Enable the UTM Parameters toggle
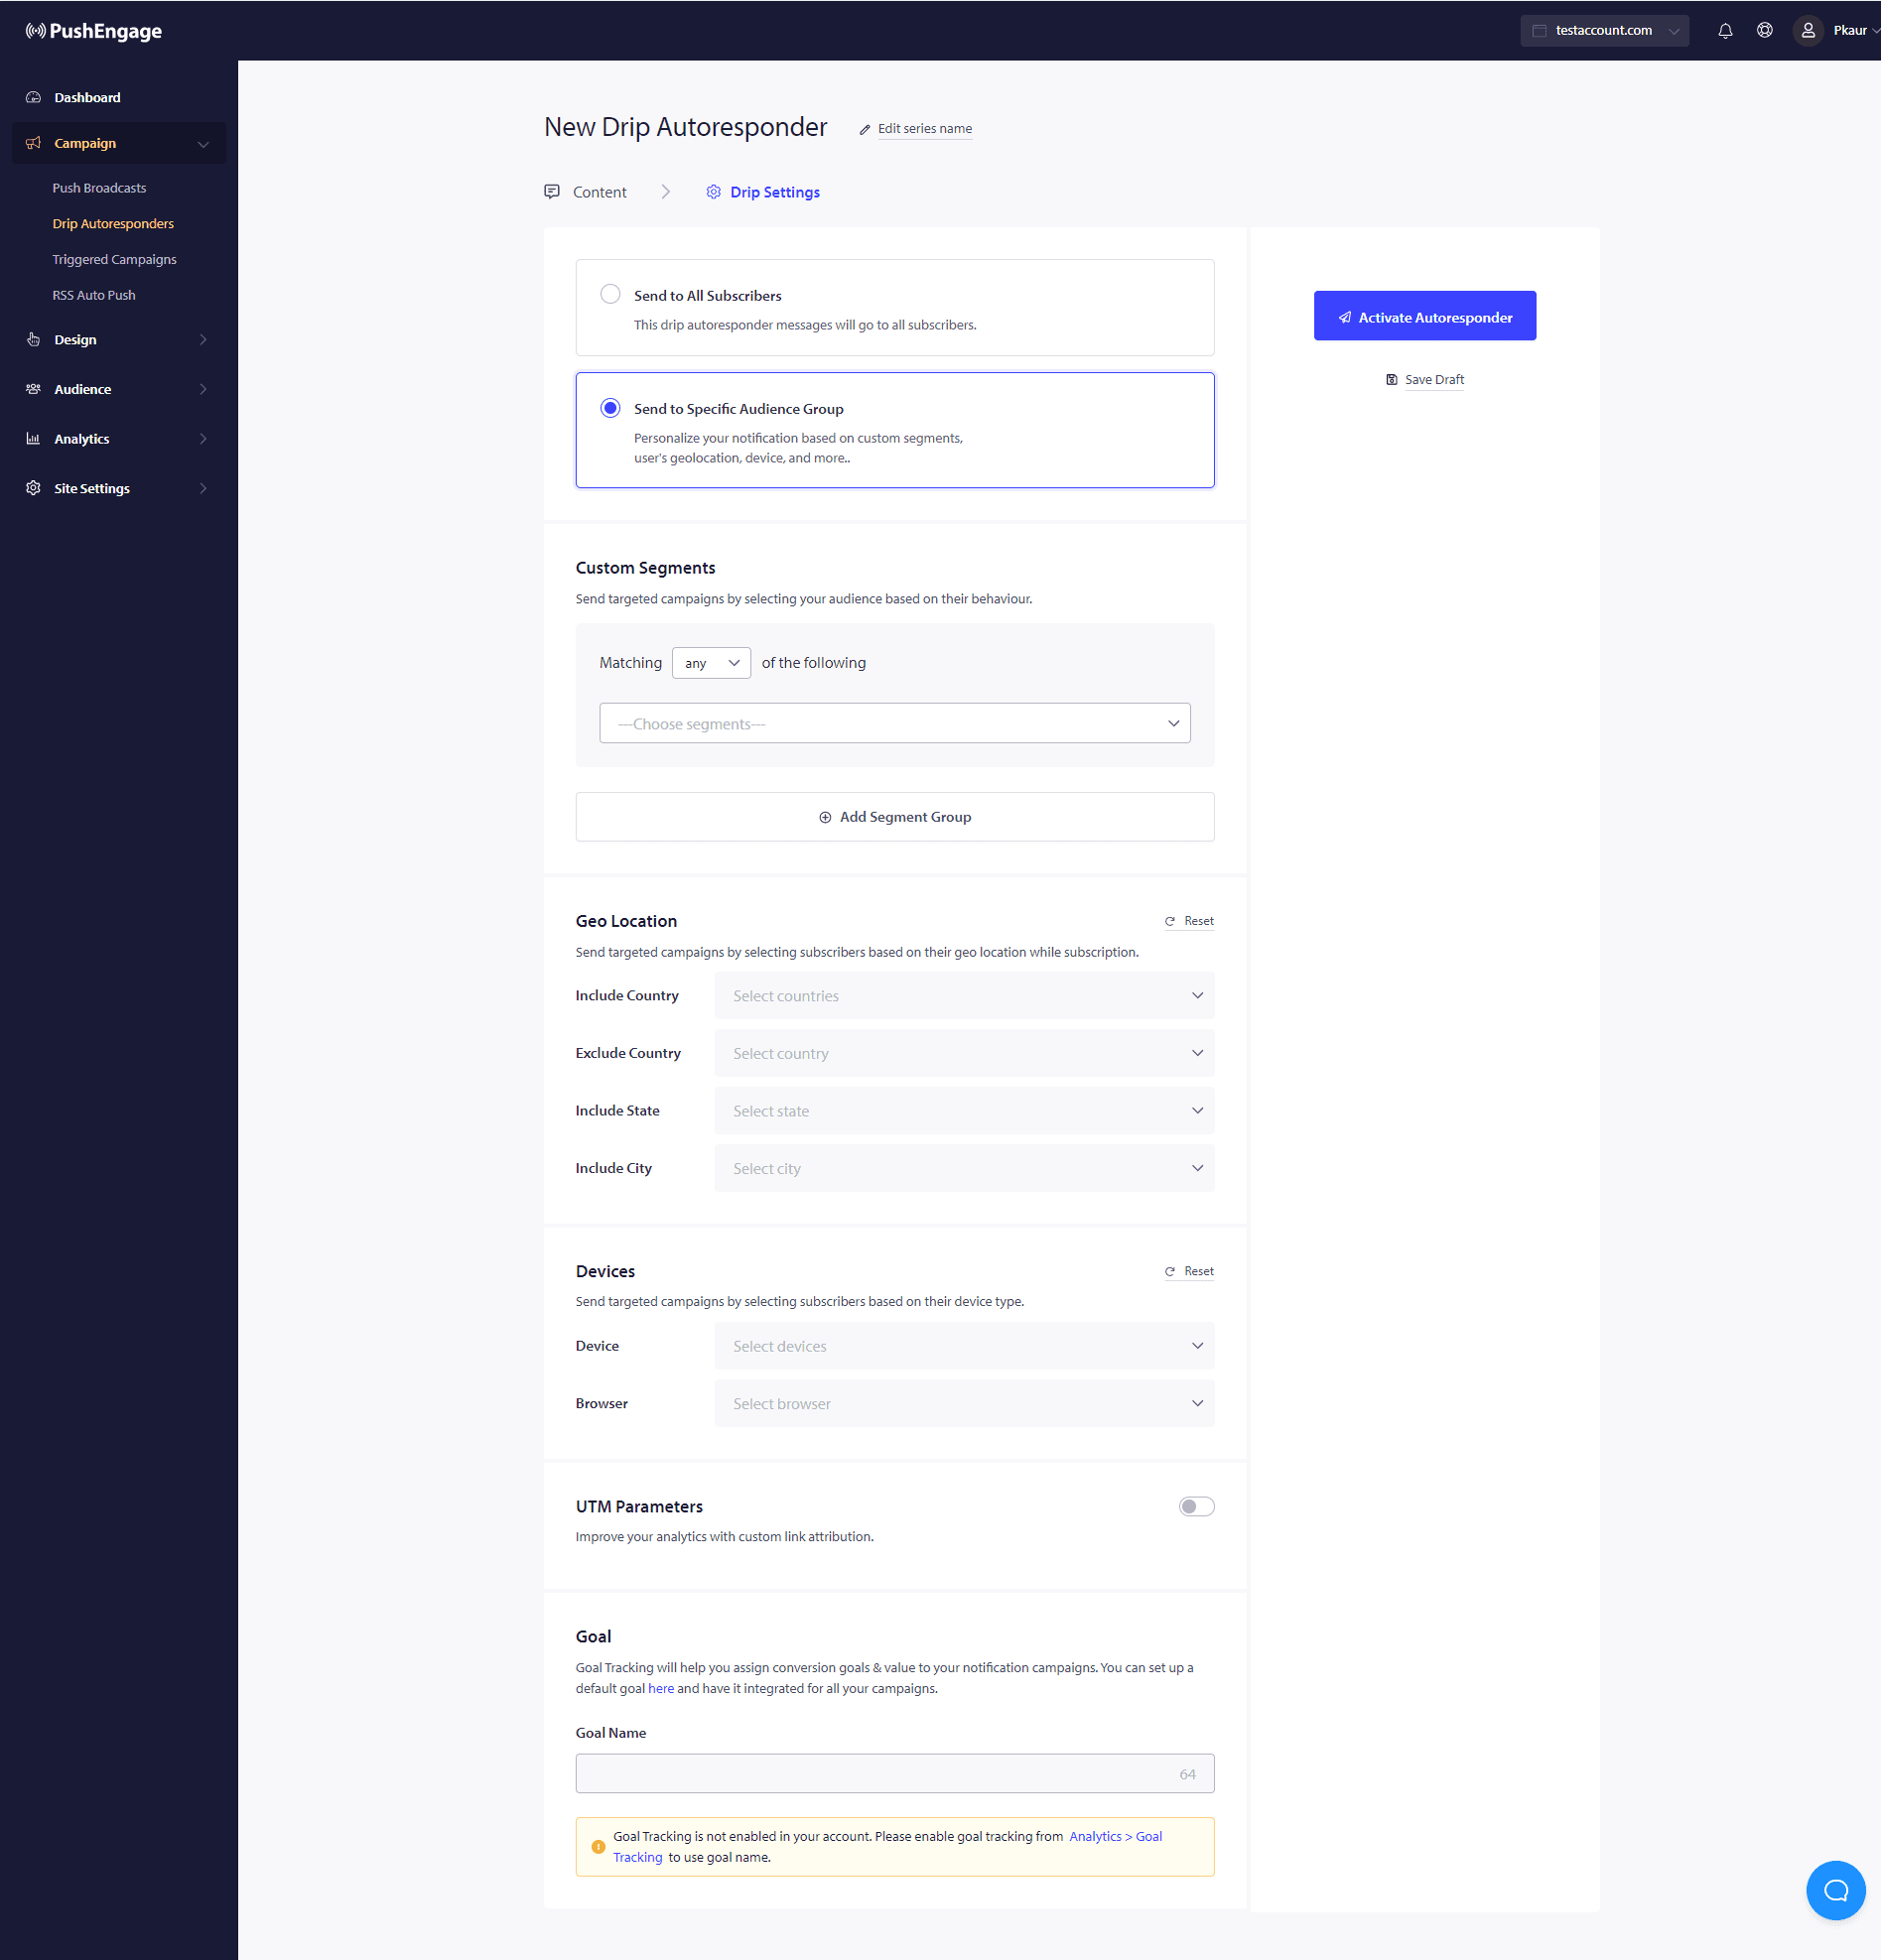Screen dimensions: 1881x1960 point(1196,1506)
